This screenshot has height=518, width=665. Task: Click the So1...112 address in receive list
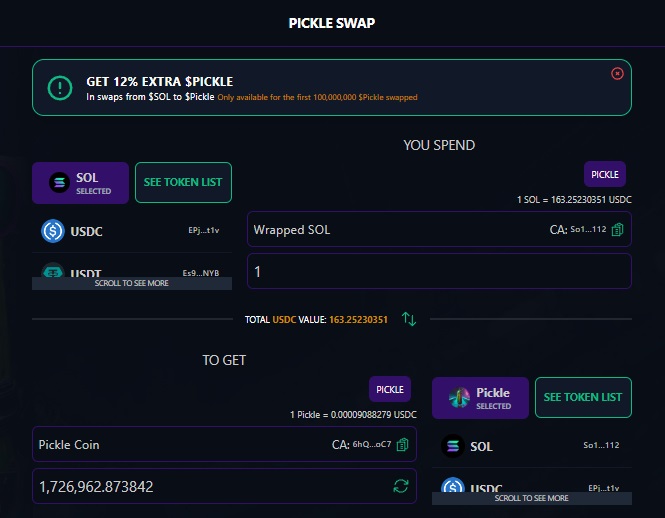(x=601, y=445)
